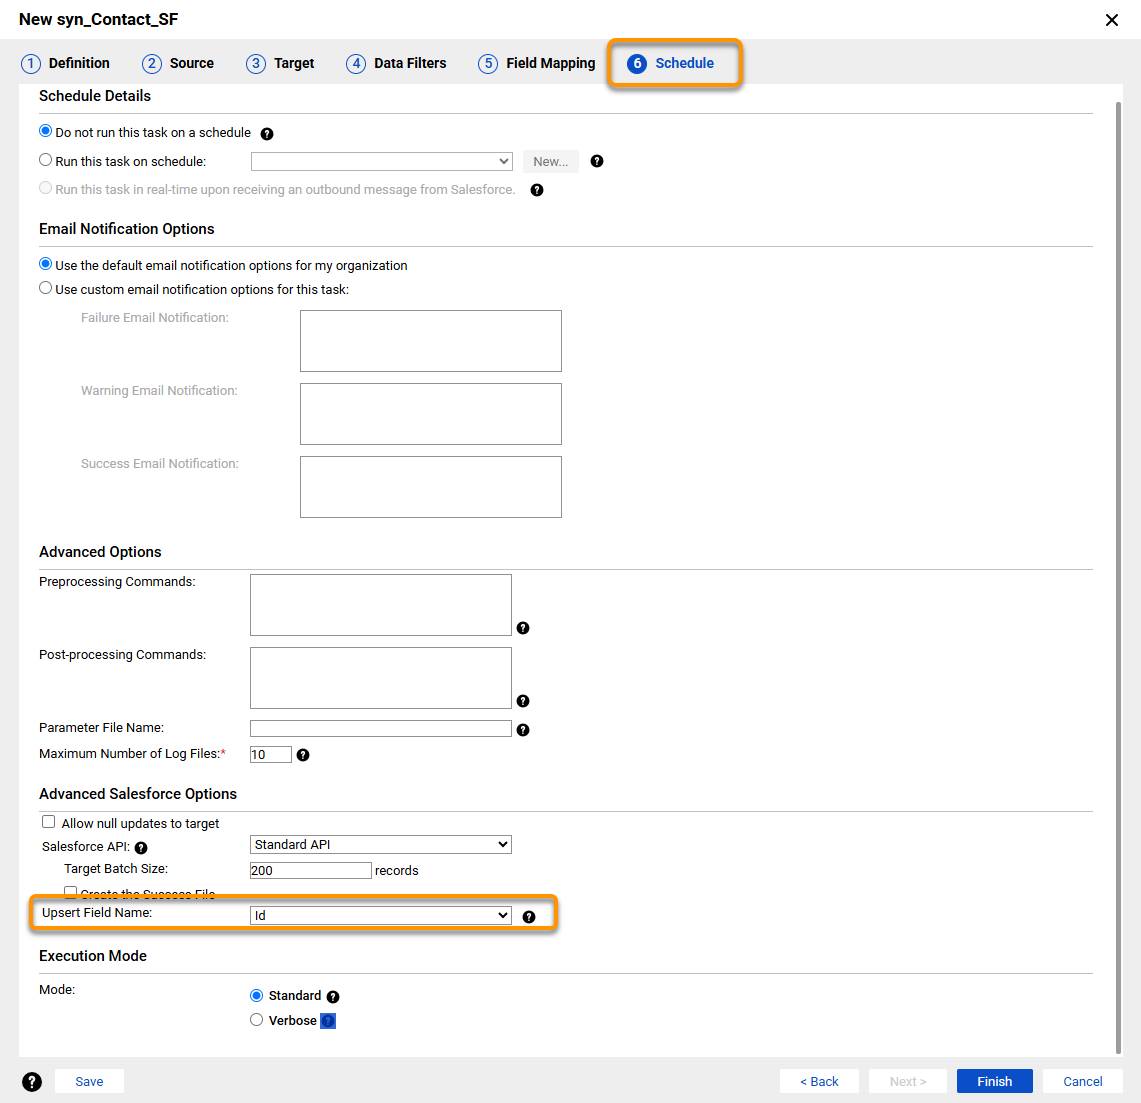
Task: Open help for Post-processing Commands
Action: (x=522, y=701)
